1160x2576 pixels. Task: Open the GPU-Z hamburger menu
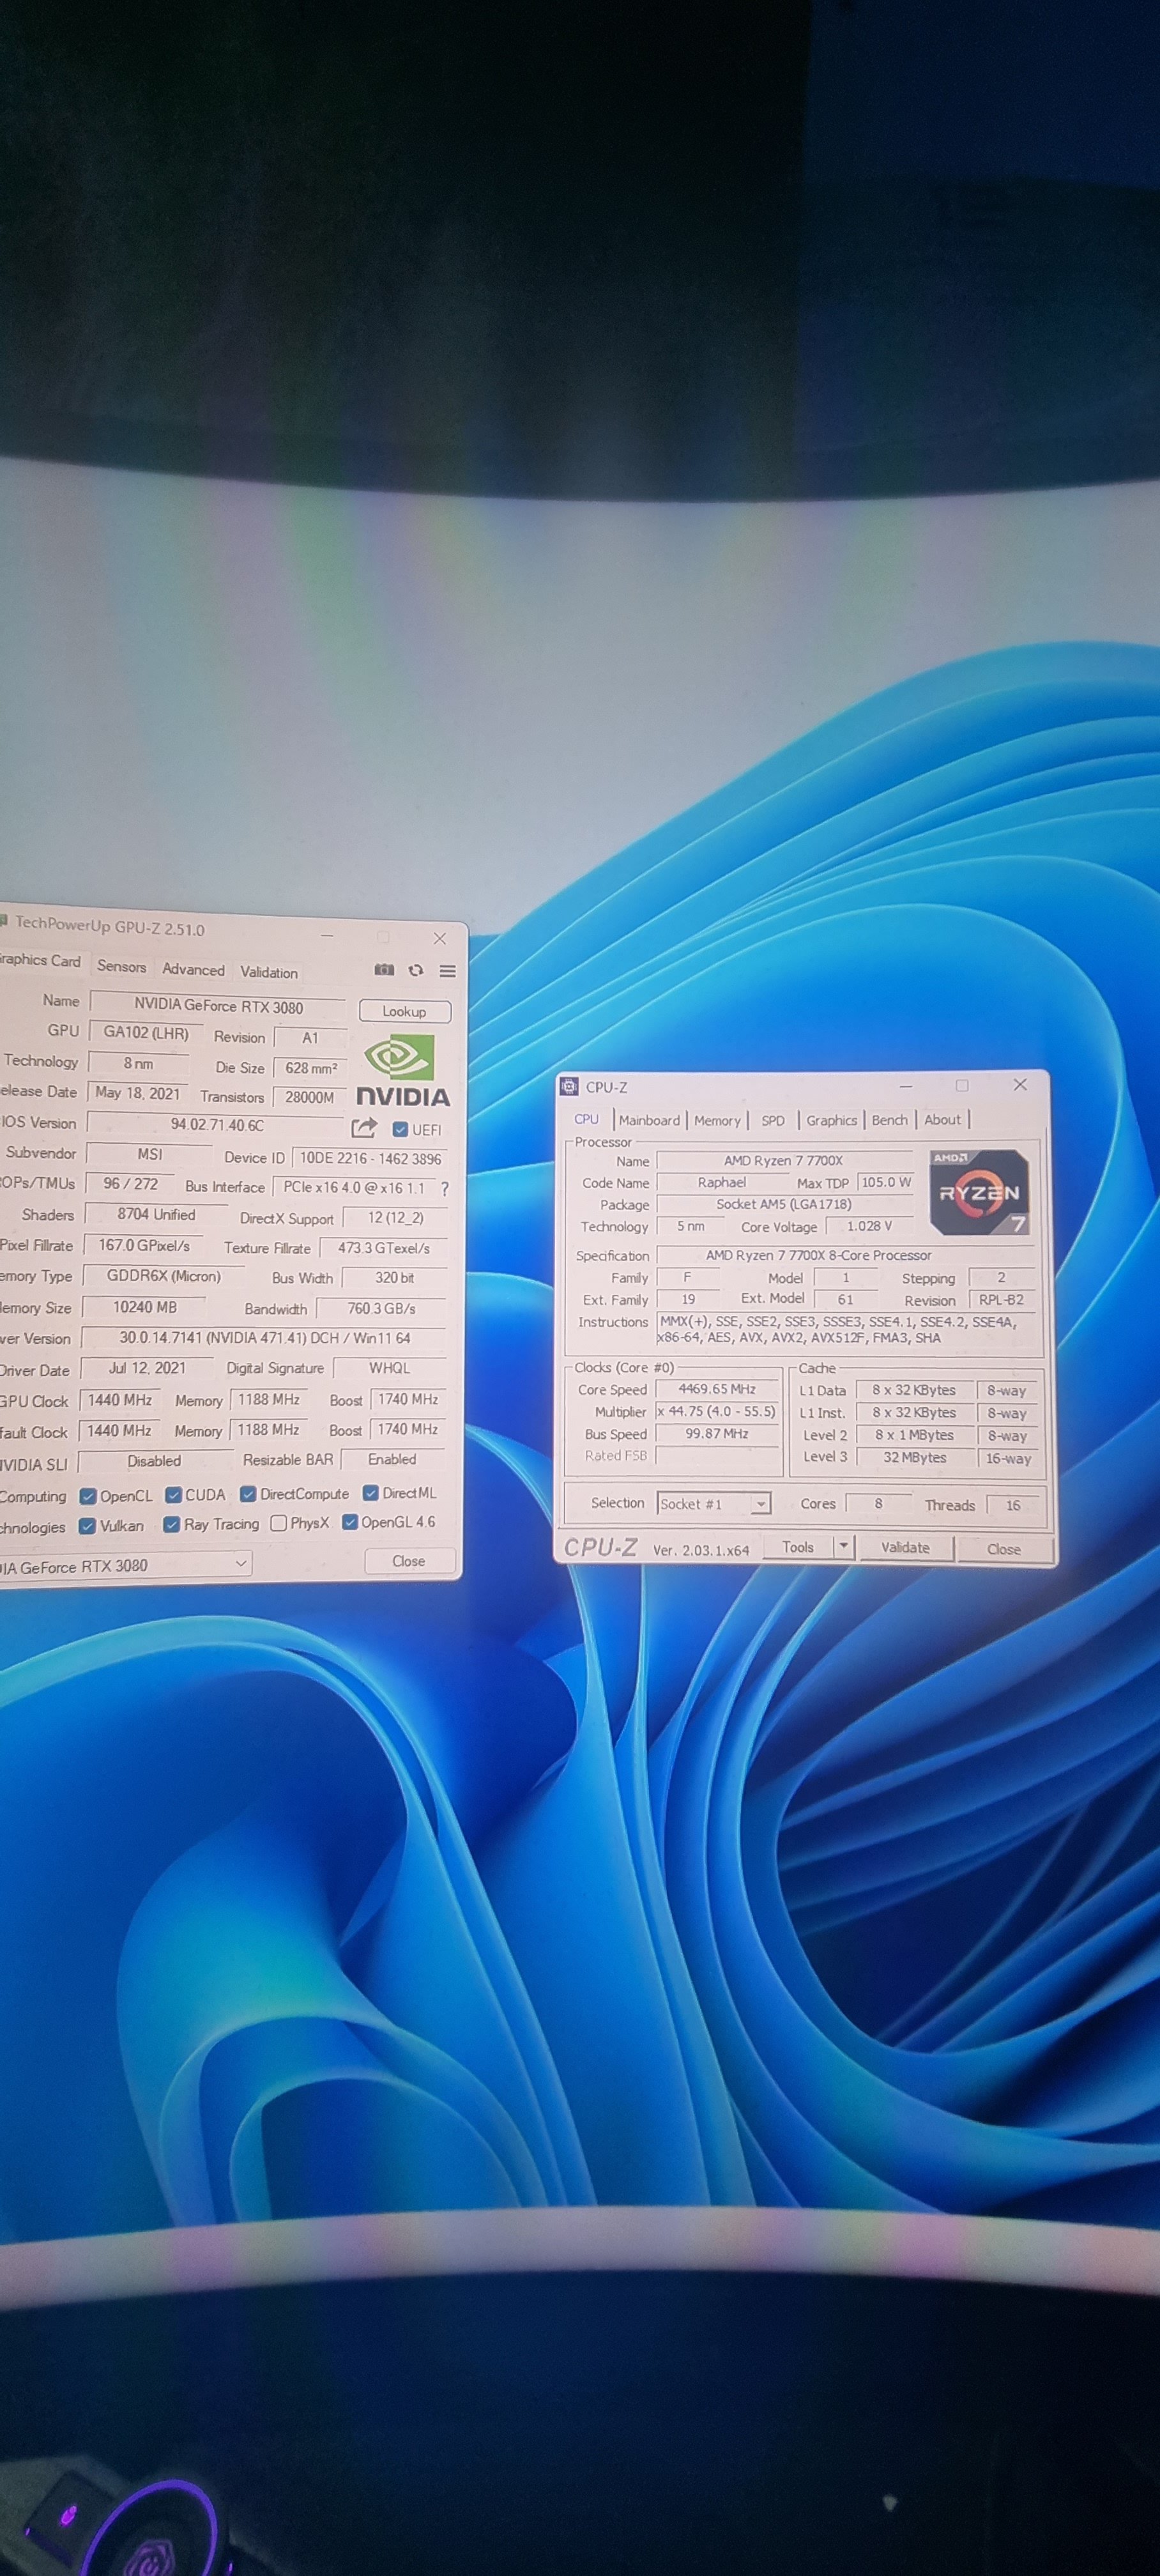click(448, 971)
